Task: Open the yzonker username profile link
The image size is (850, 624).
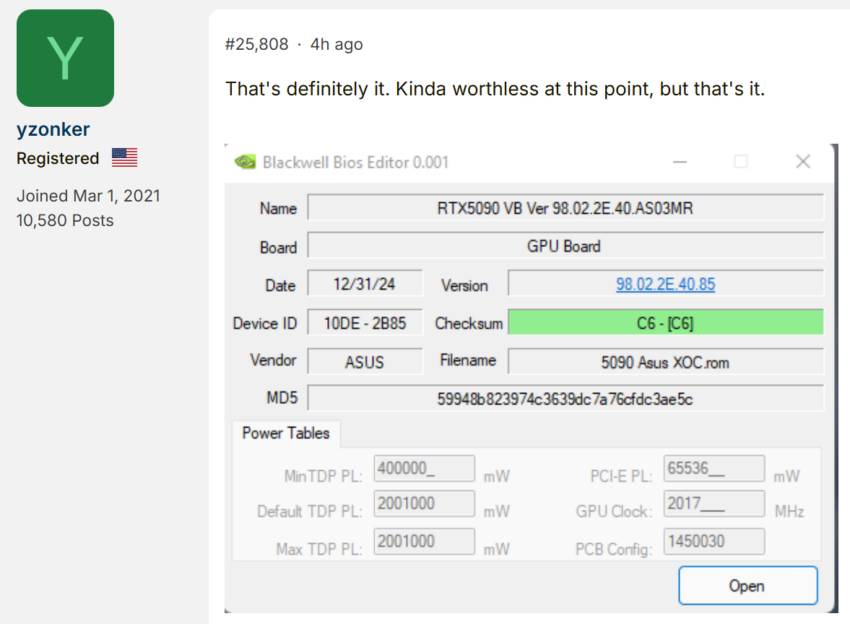Action: click(x=55, y=129)
